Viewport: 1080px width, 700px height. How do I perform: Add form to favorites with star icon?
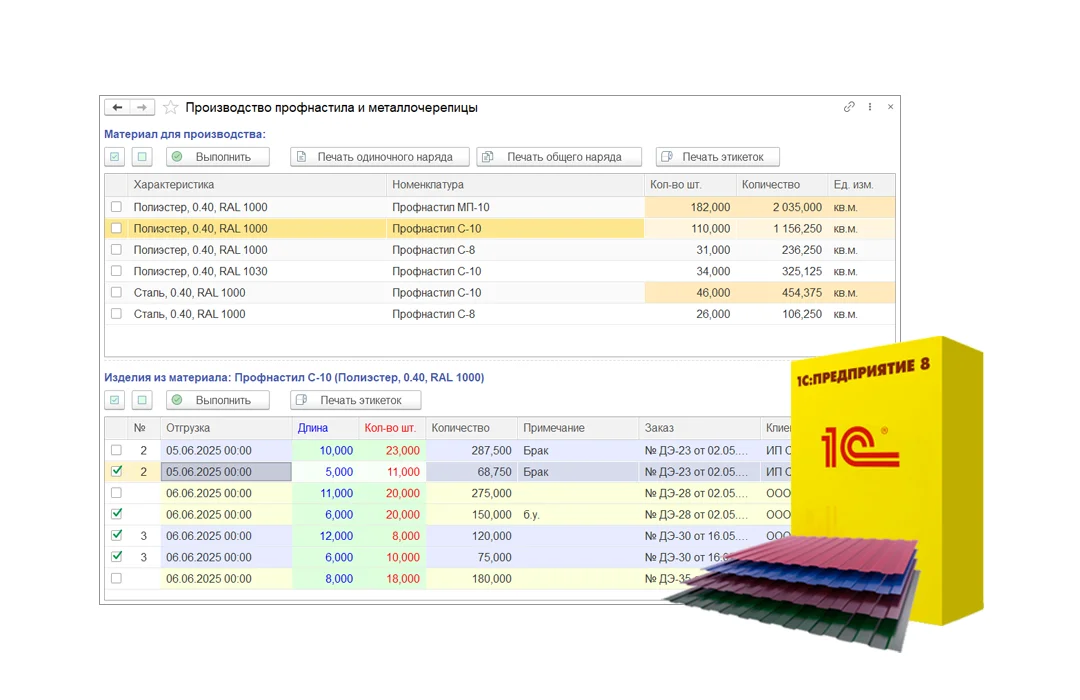[x=171, y=107]
